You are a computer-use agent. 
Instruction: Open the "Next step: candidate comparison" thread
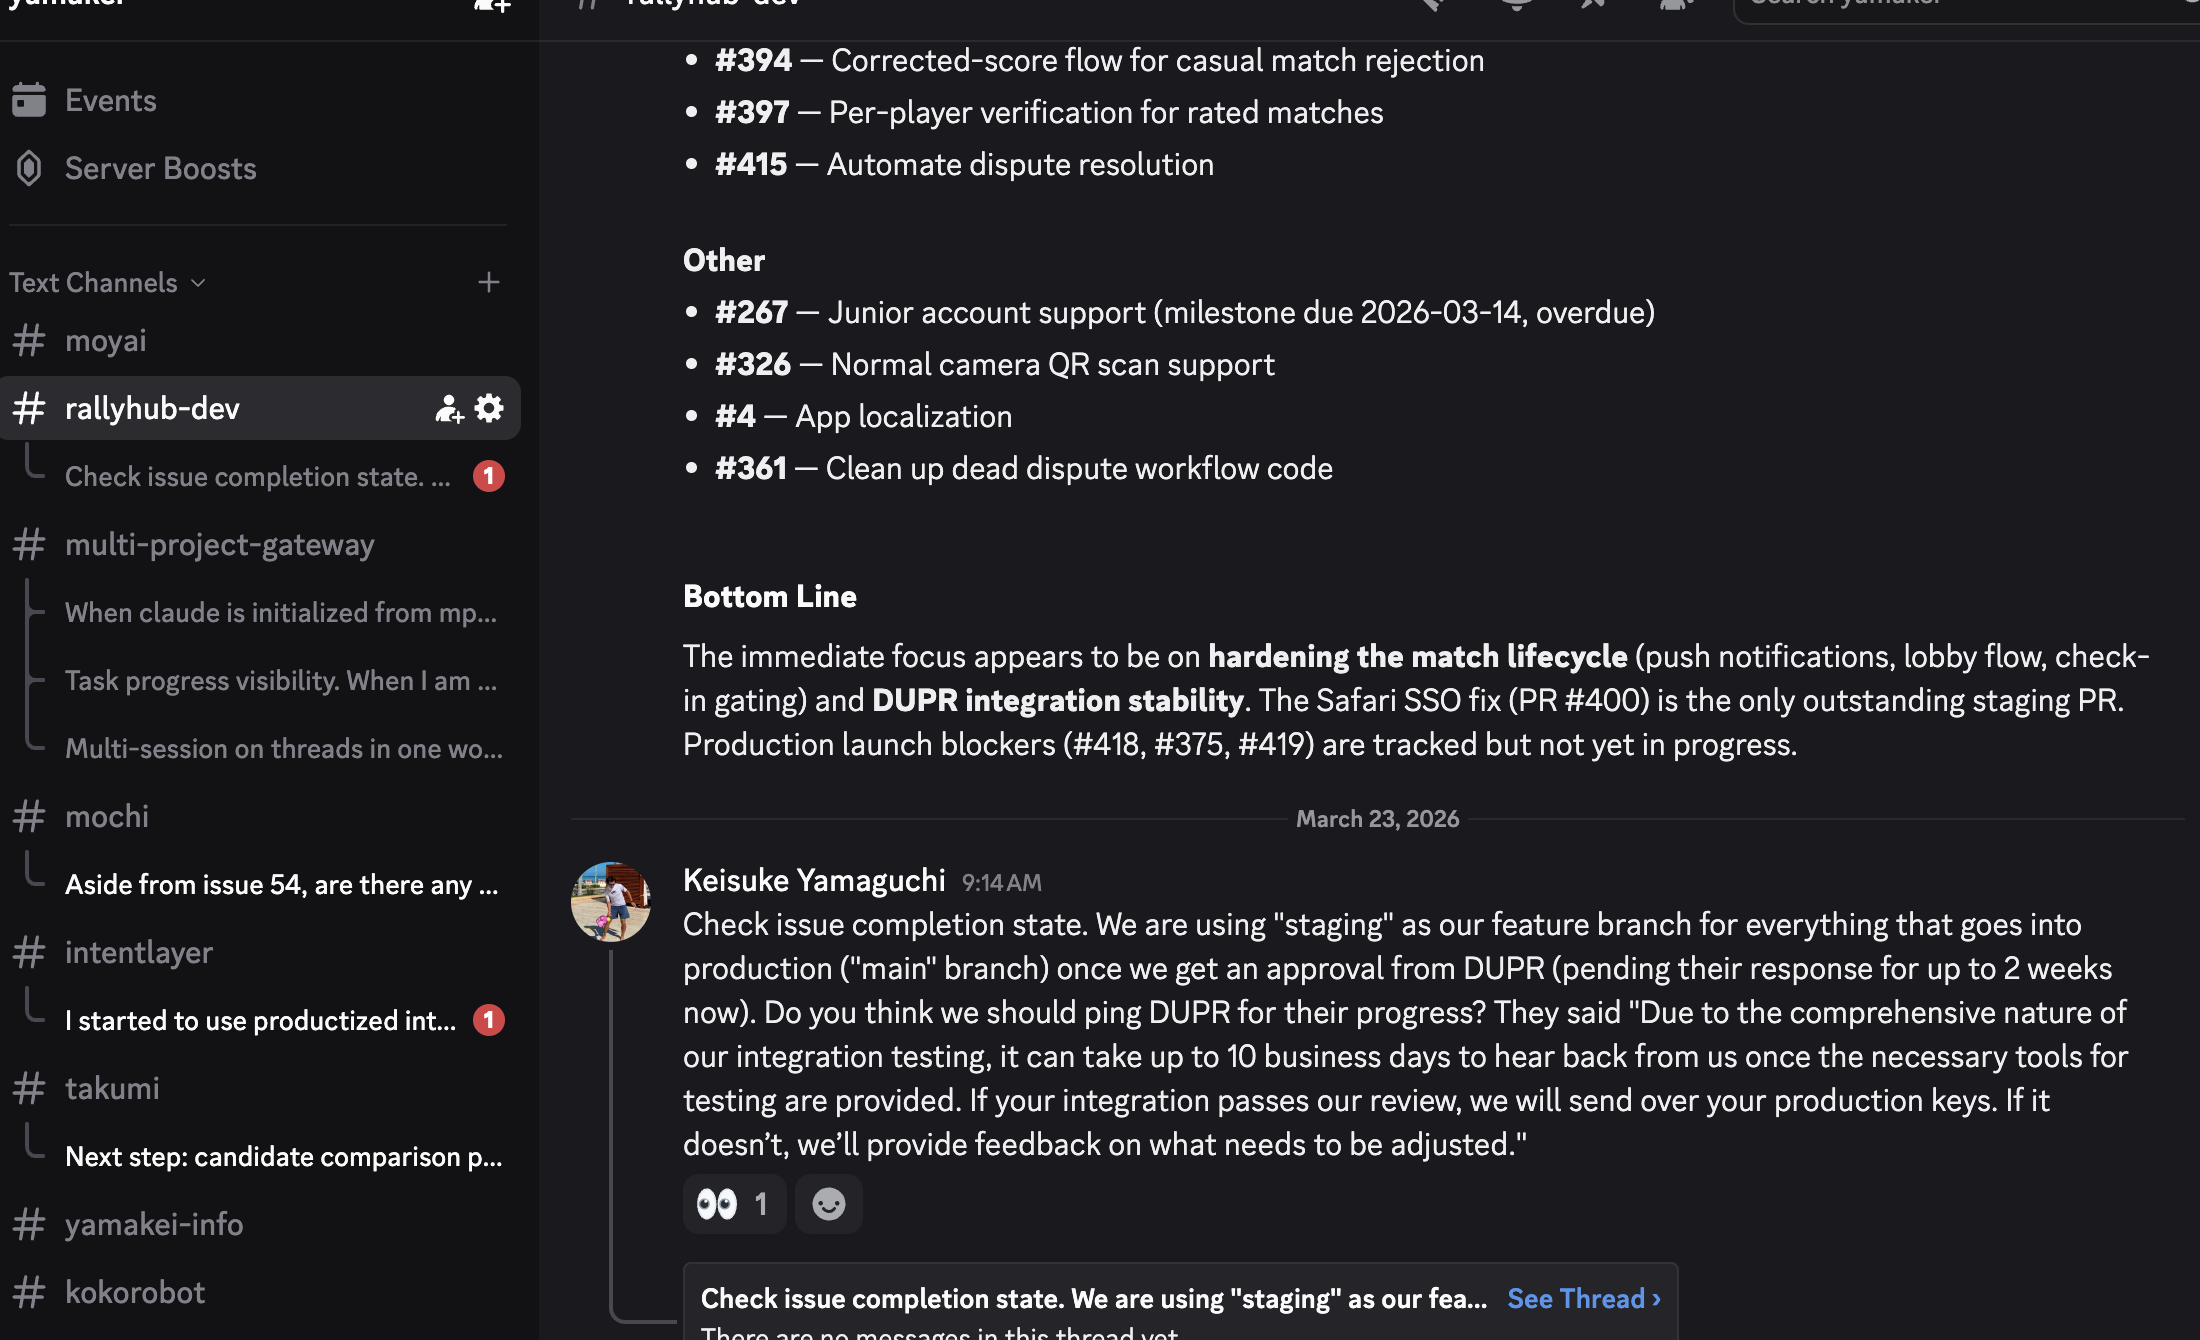[x=283, y=1157]
